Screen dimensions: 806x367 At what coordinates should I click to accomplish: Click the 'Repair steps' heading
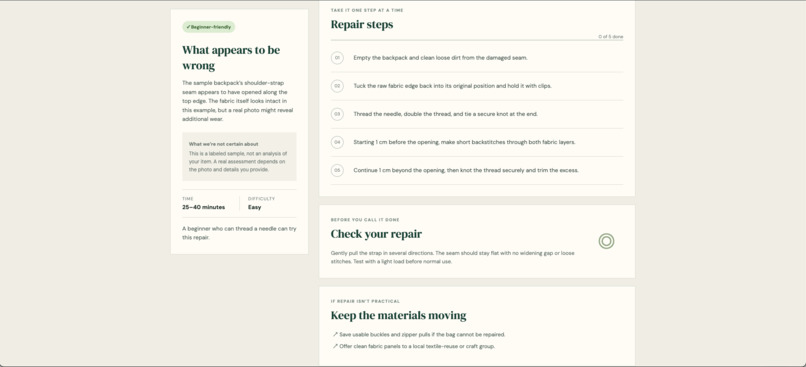pyautogui.click(x=362, y=24)
